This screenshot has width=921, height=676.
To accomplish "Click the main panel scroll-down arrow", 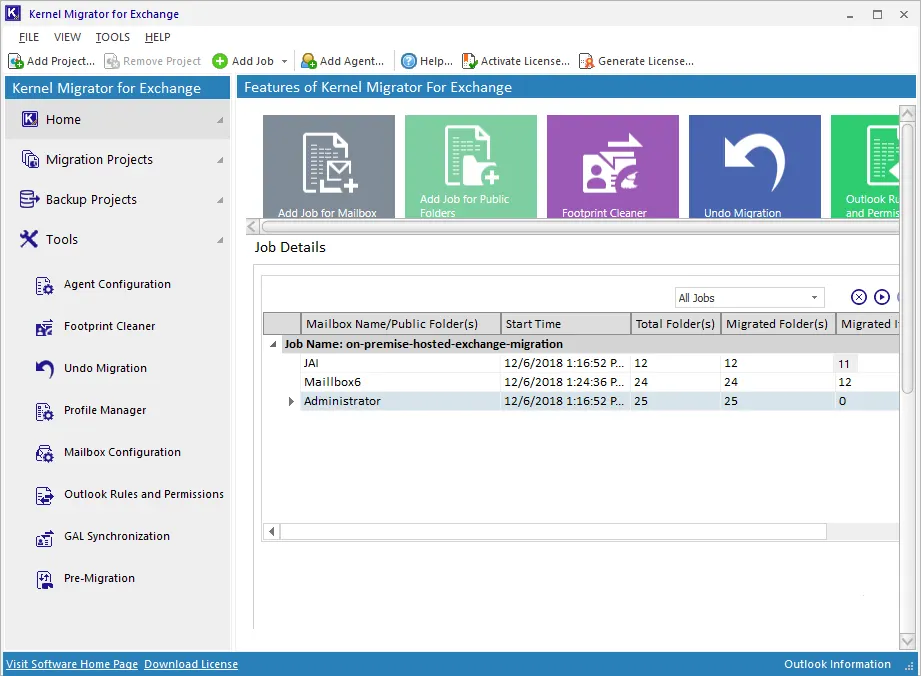I will tap(907, 641).
